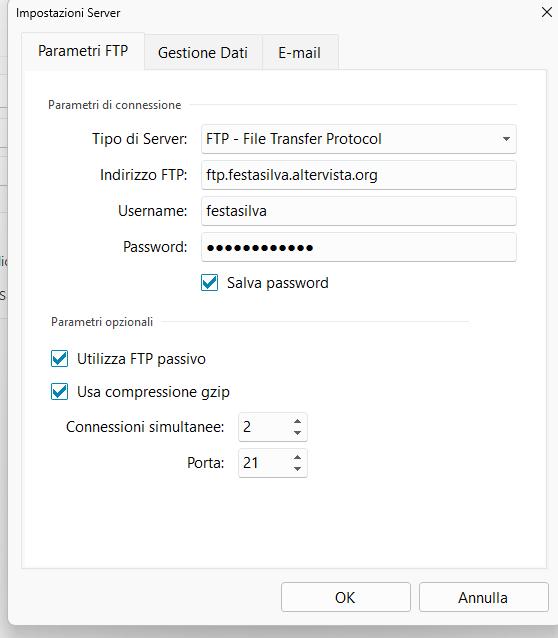Switch to the Gestione Dati tab
The width and height of the screenshot is (558, 638).
(203, 52)
